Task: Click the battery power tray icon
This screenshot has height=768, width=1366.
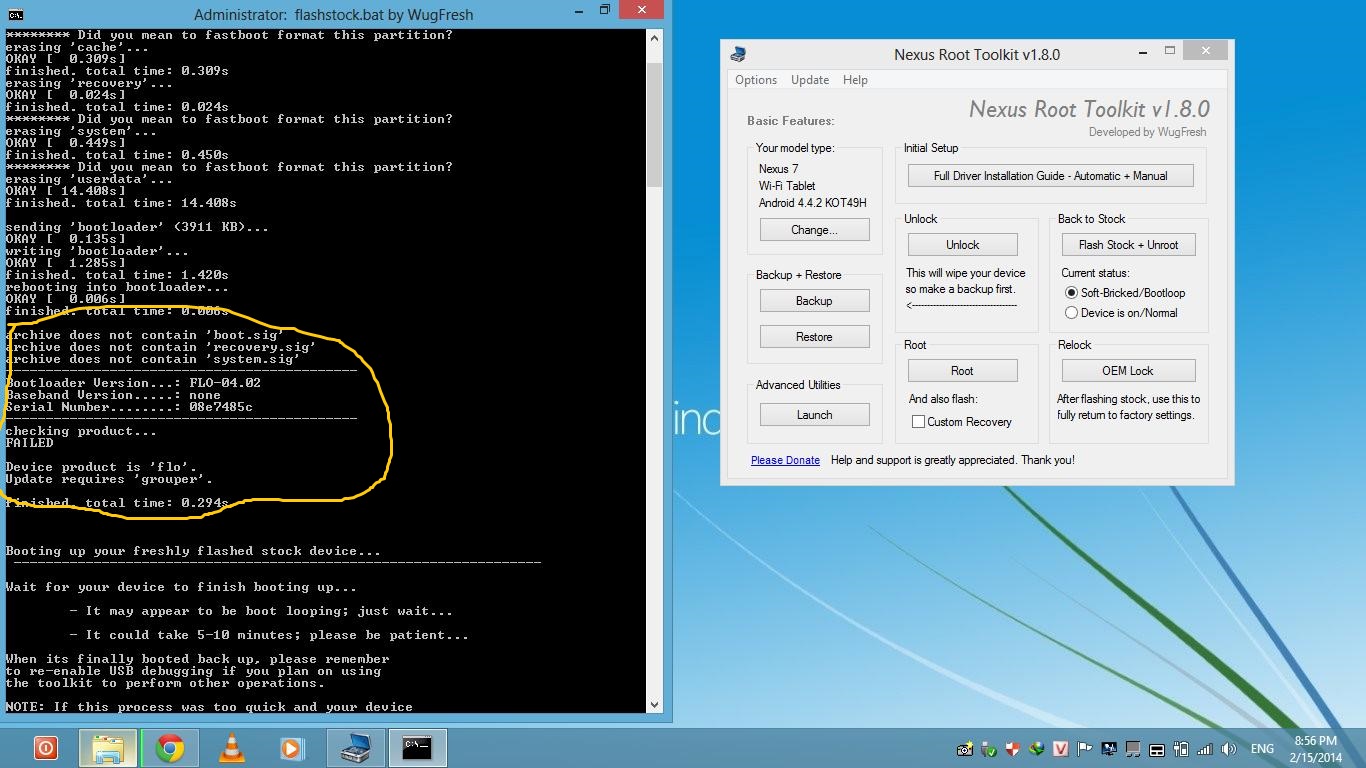Action: click(1181, 749)
